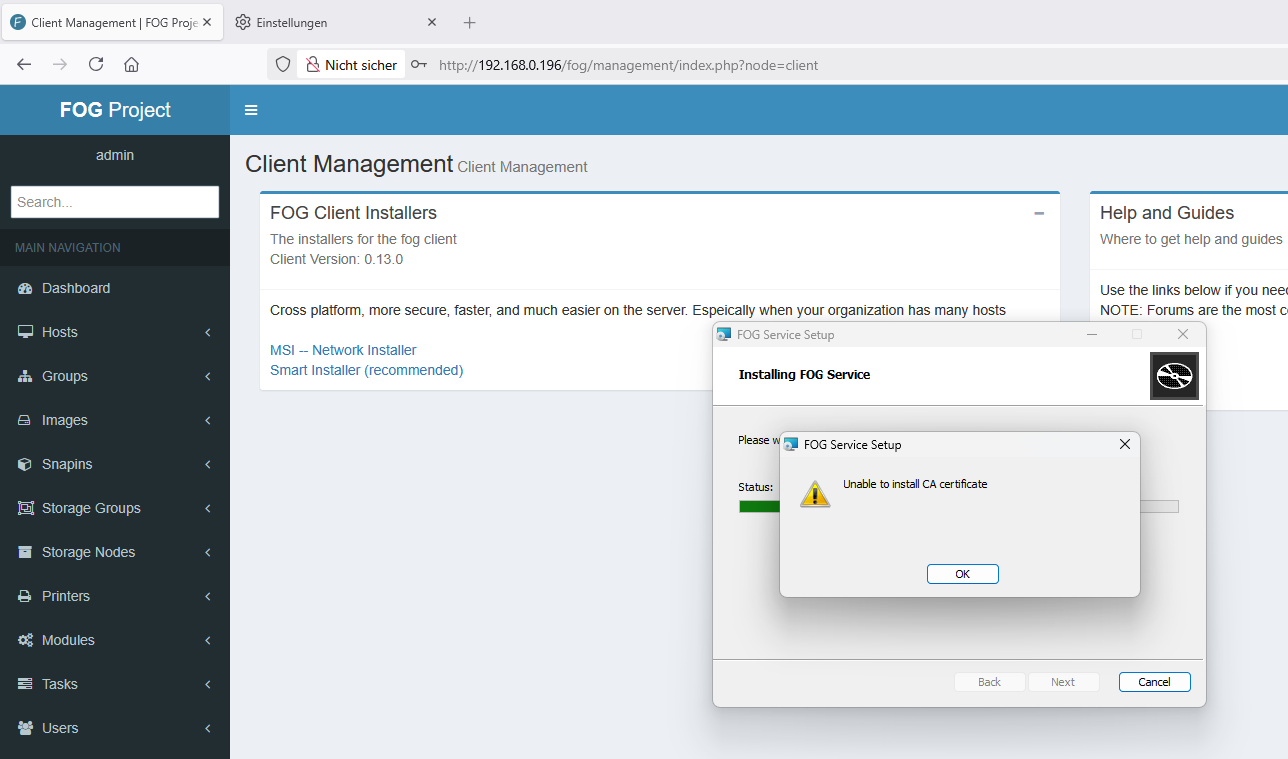The image size is (1288, 759).
Task: Click the Snapins cube icon
Action: click(25, 464)
